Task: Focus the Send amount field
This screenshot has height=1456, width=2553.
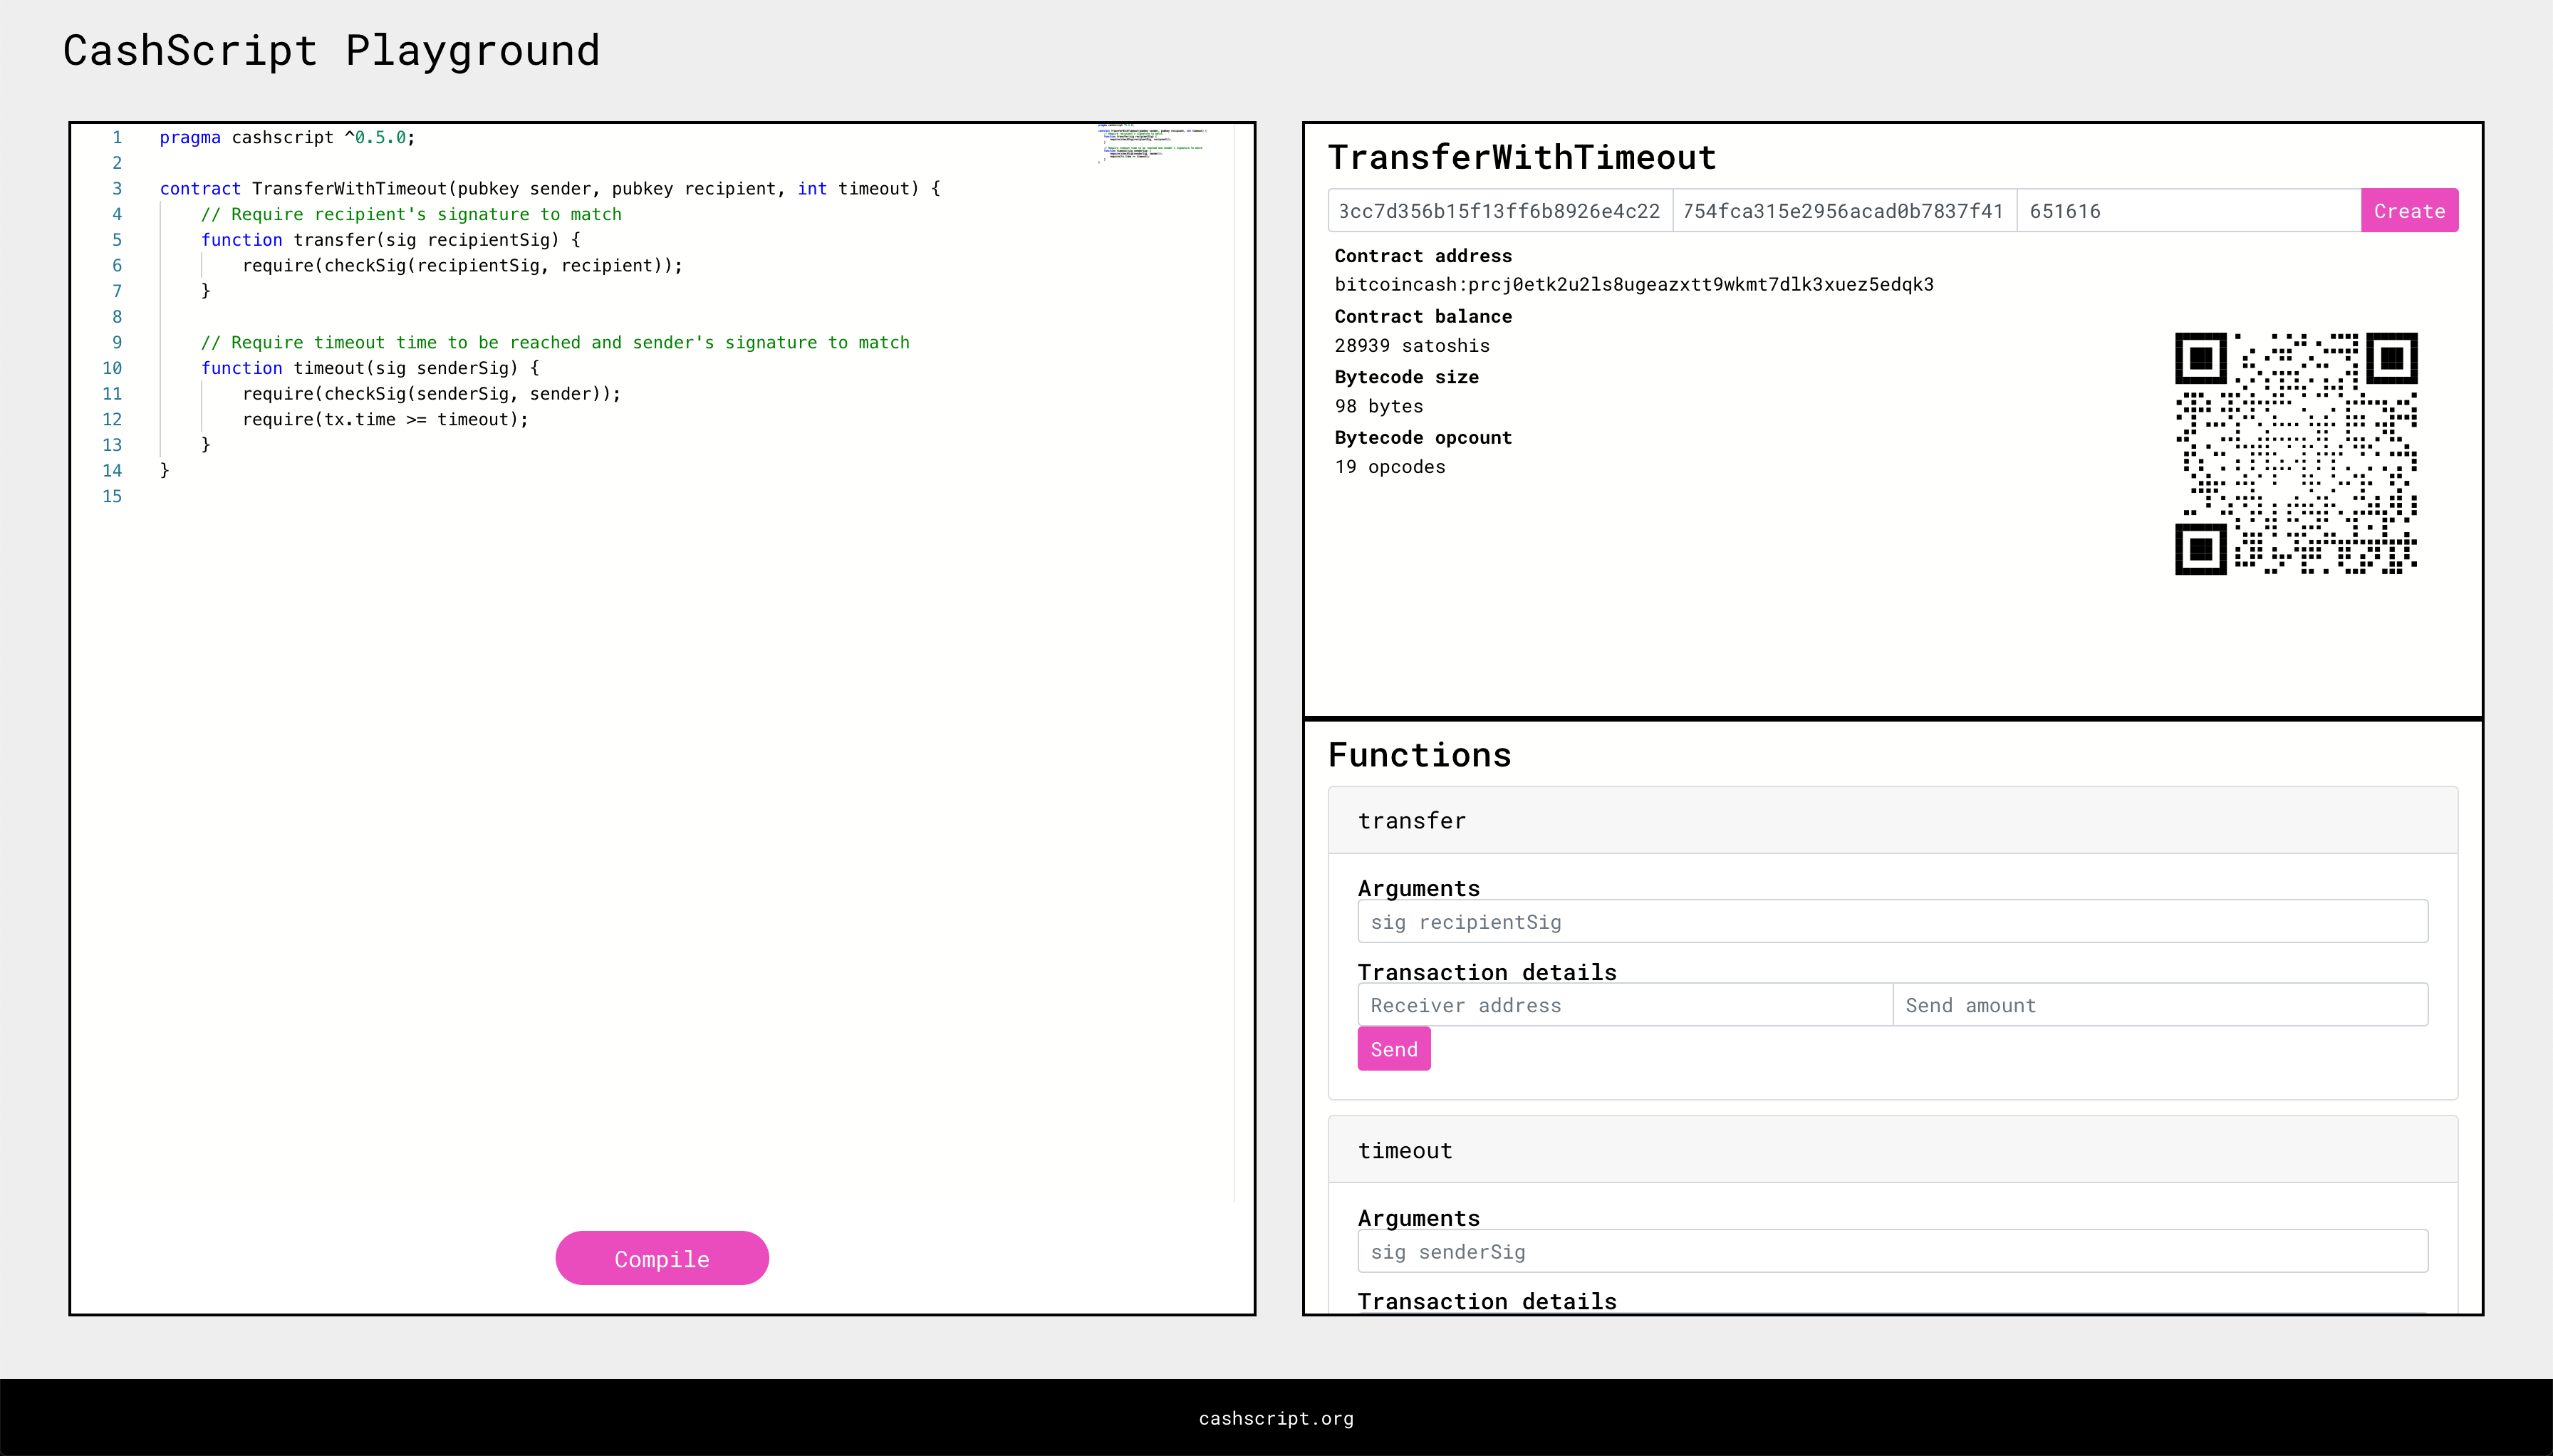Action: 2160,1005
